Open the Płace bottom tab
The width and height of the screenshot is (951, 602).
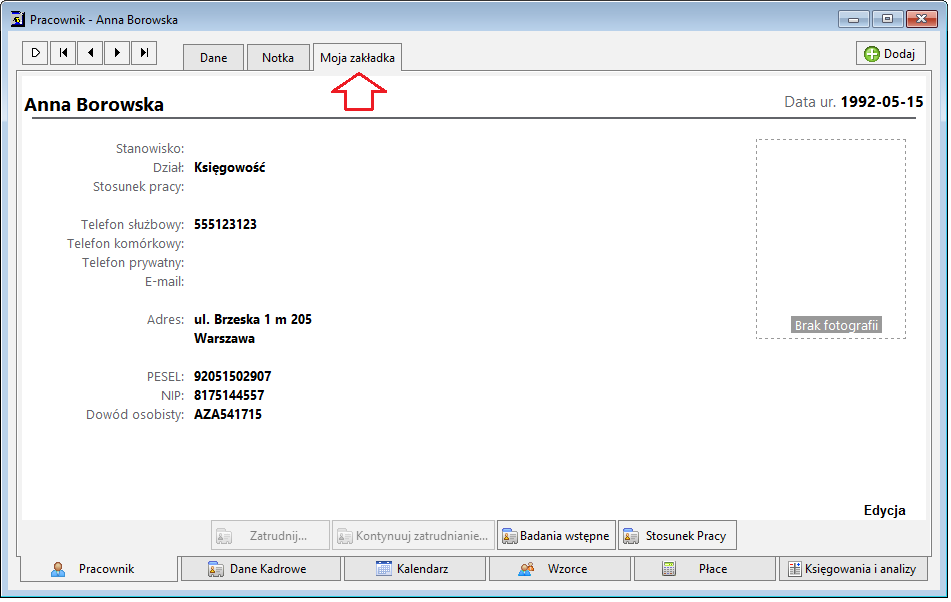705,569
